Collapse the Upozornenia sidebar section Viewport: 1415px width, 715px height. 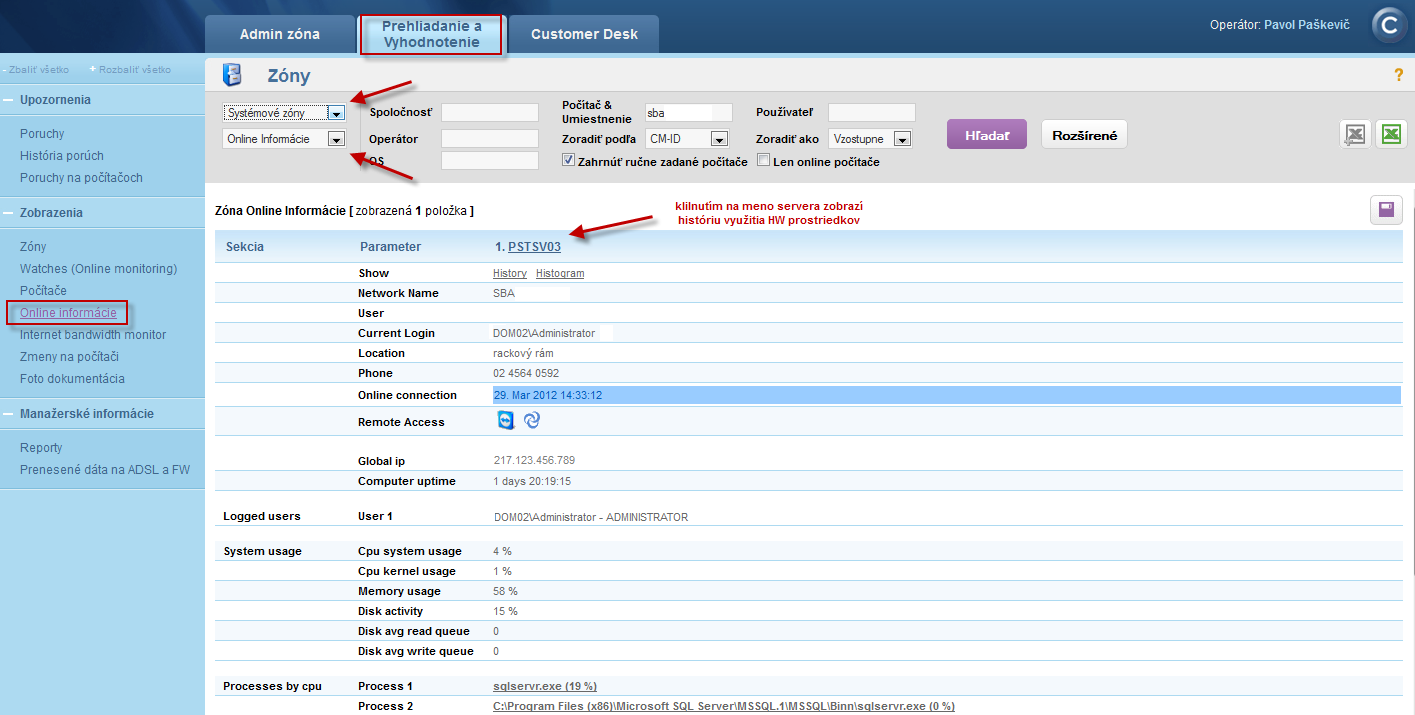55,100
